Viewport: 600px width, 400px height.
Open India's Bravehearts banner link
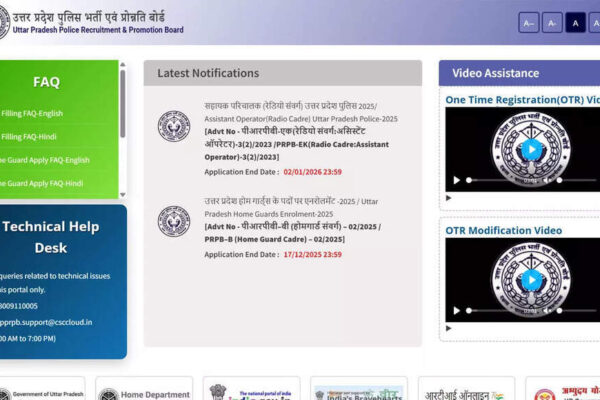click(359, 389)
